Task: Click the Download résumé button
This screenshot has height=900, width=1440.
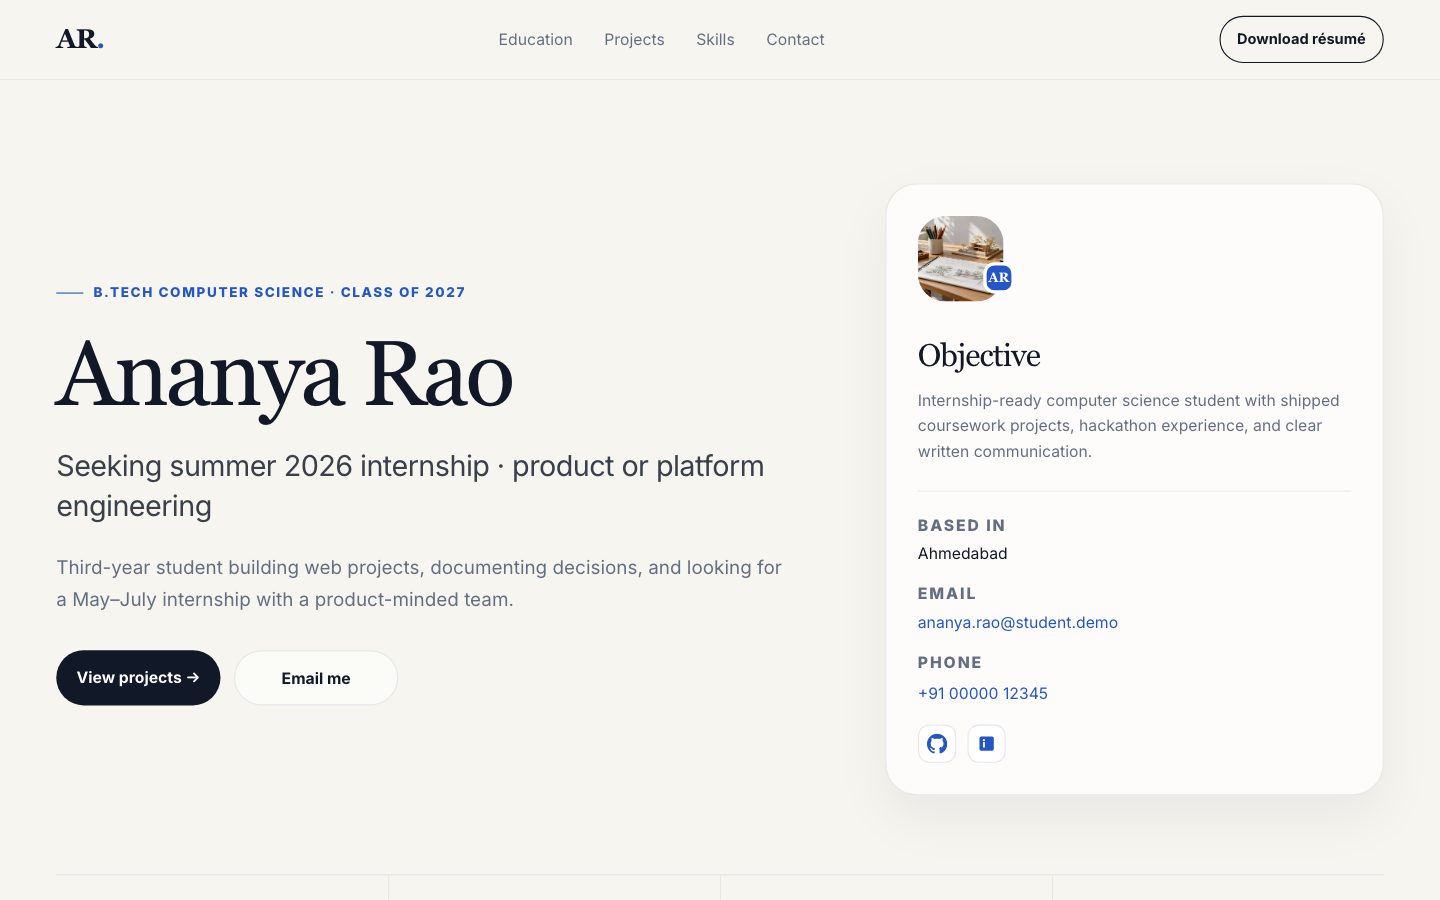Action: [1301, 39]
